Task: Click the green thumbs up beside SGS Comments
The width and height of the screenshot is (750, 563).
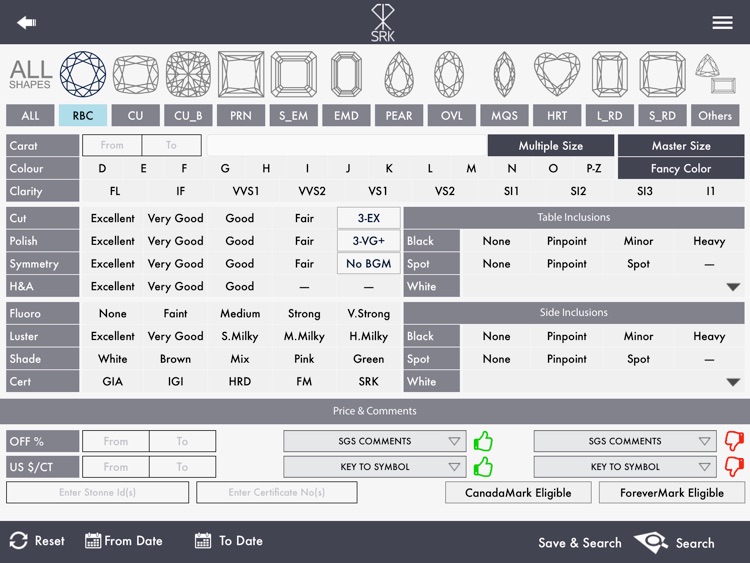Action: point(483,441)
